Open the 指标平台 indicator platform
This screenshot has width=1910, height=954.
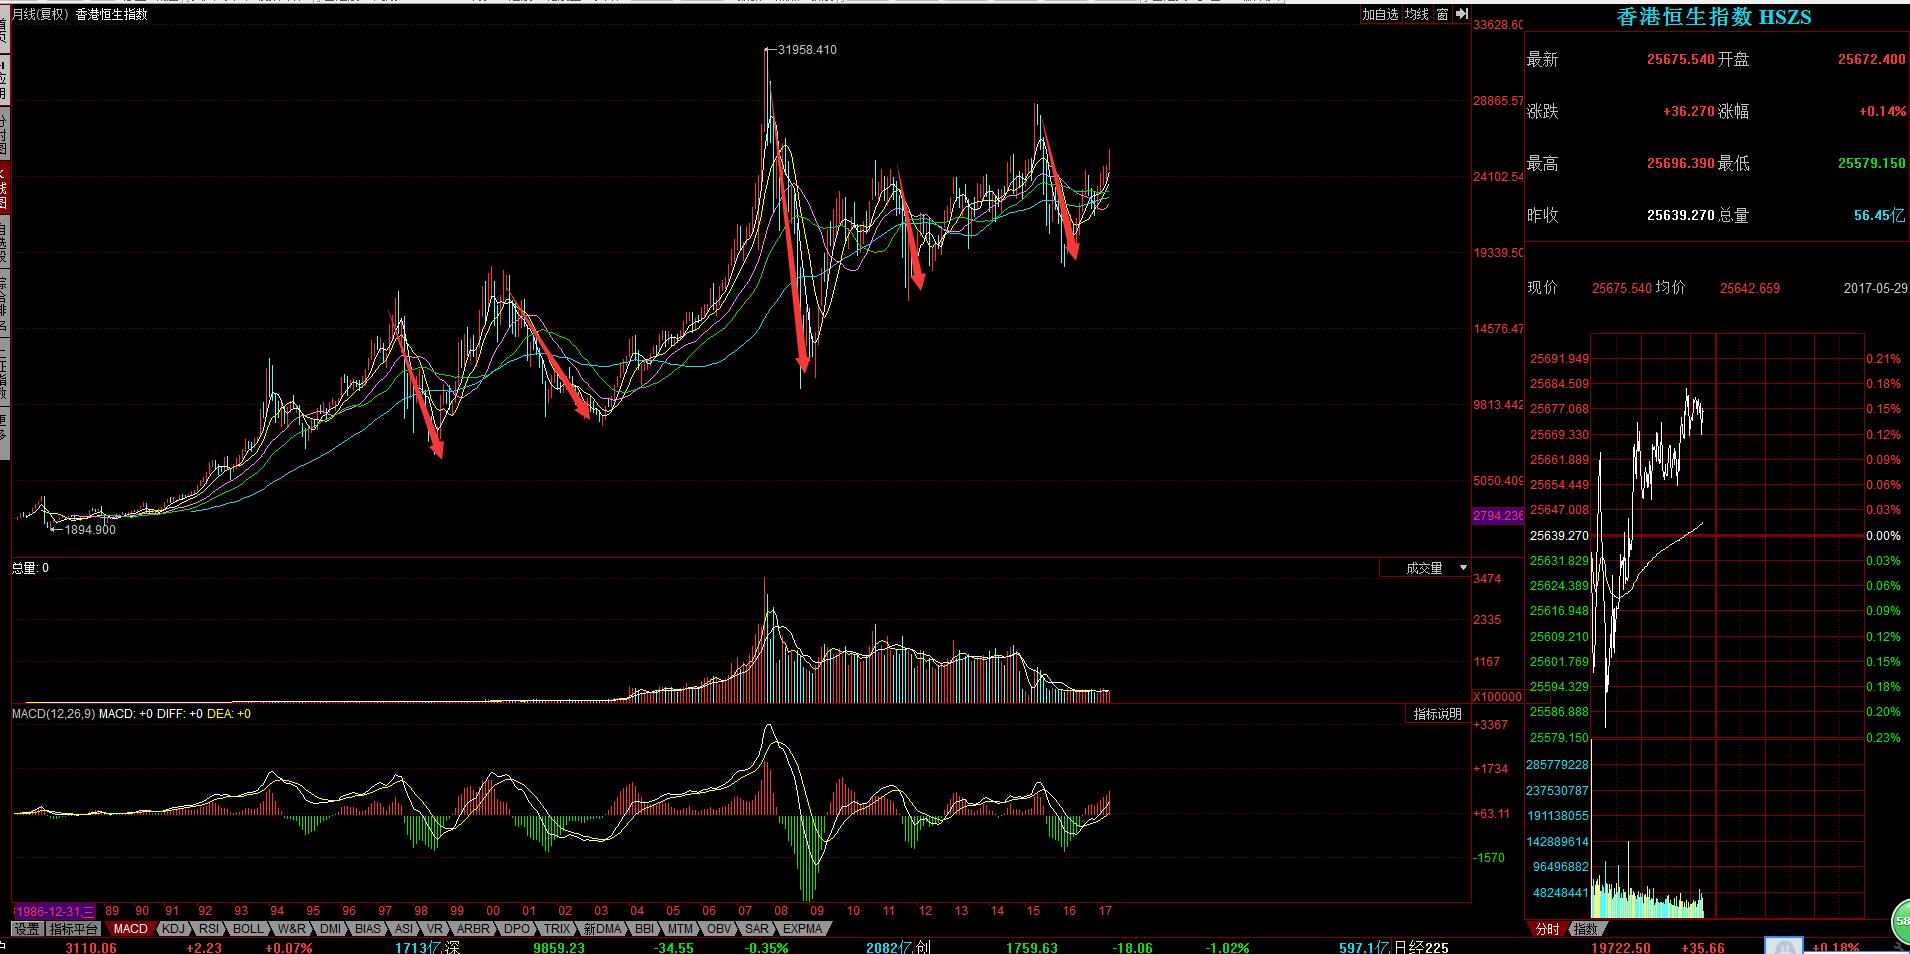pyautogui.click(x=75, y=929)
